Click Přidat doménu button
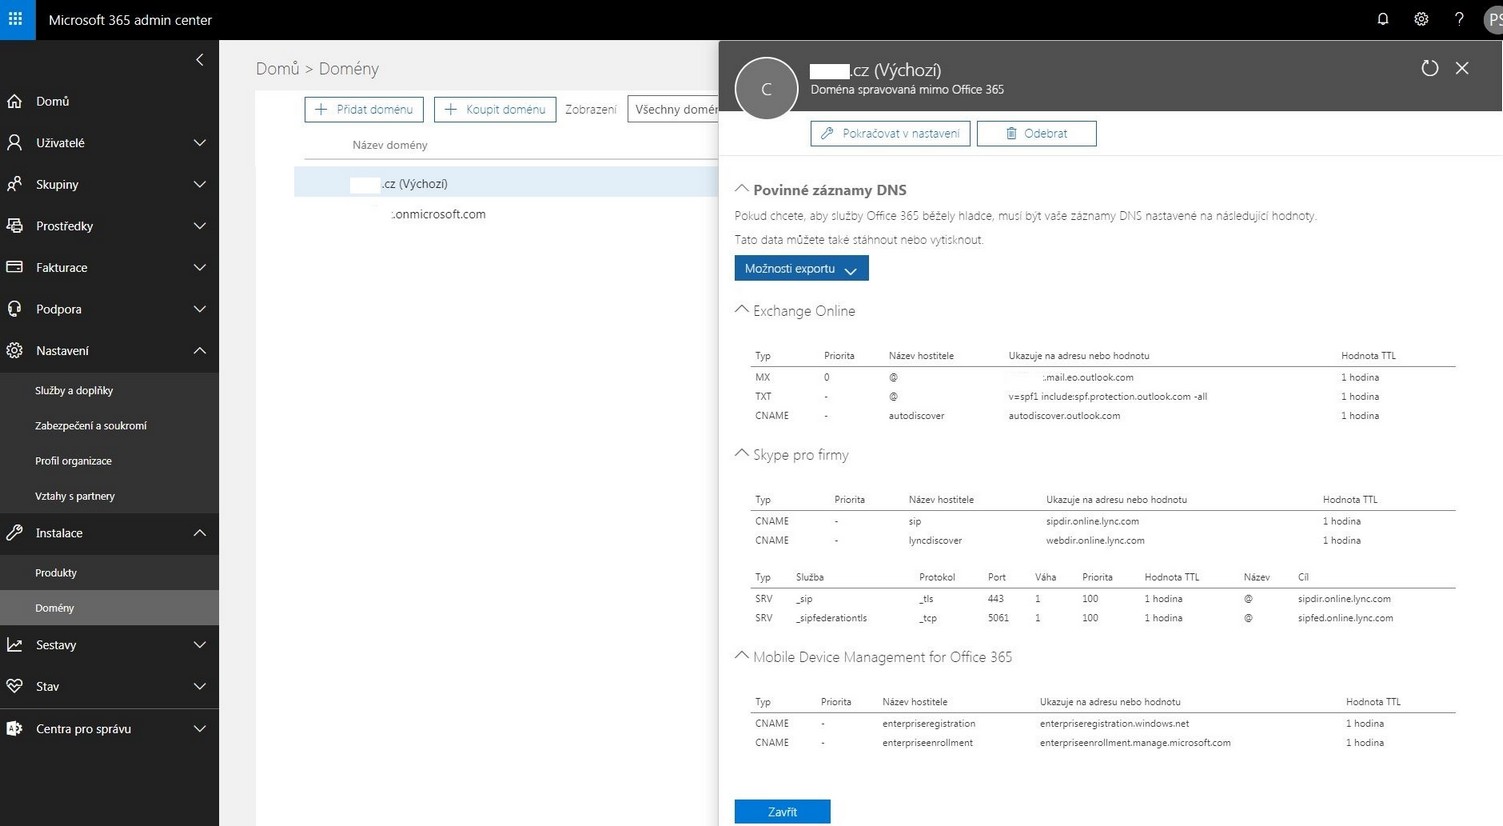The width and height of the screenshot is (1503, 826). pos(364,109)
